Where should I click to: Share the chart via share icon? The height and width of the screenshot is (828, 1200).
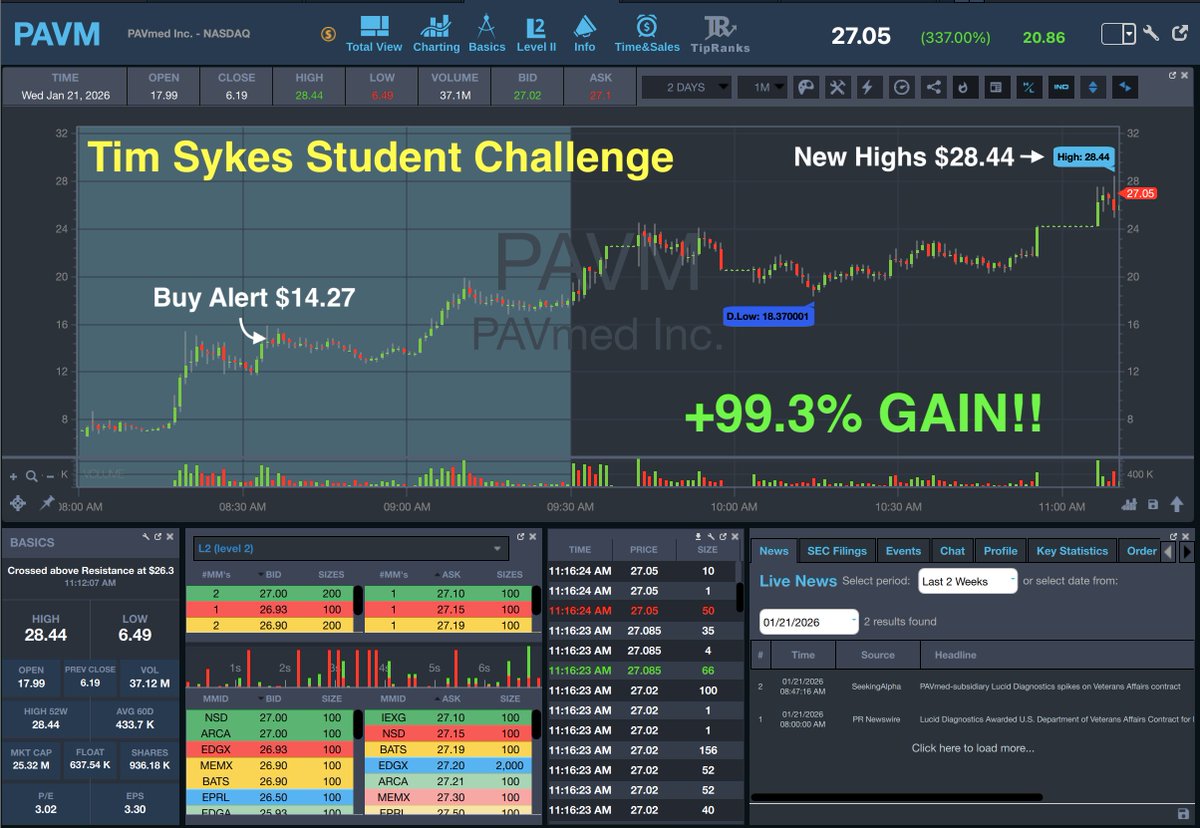coord(933,87)
